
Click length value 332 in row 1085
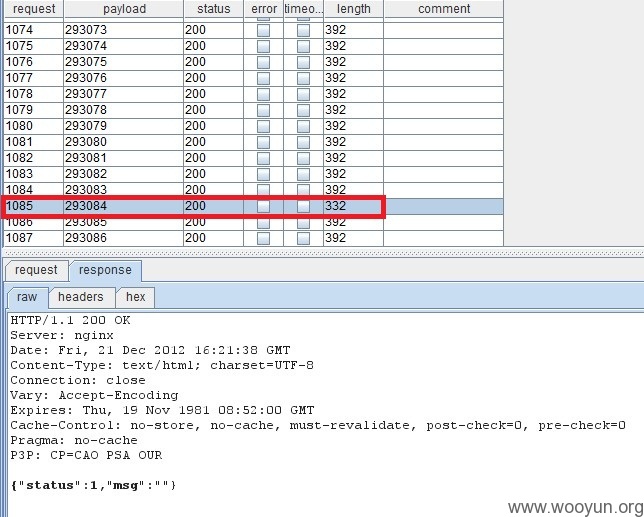click(x=354, y=206)
